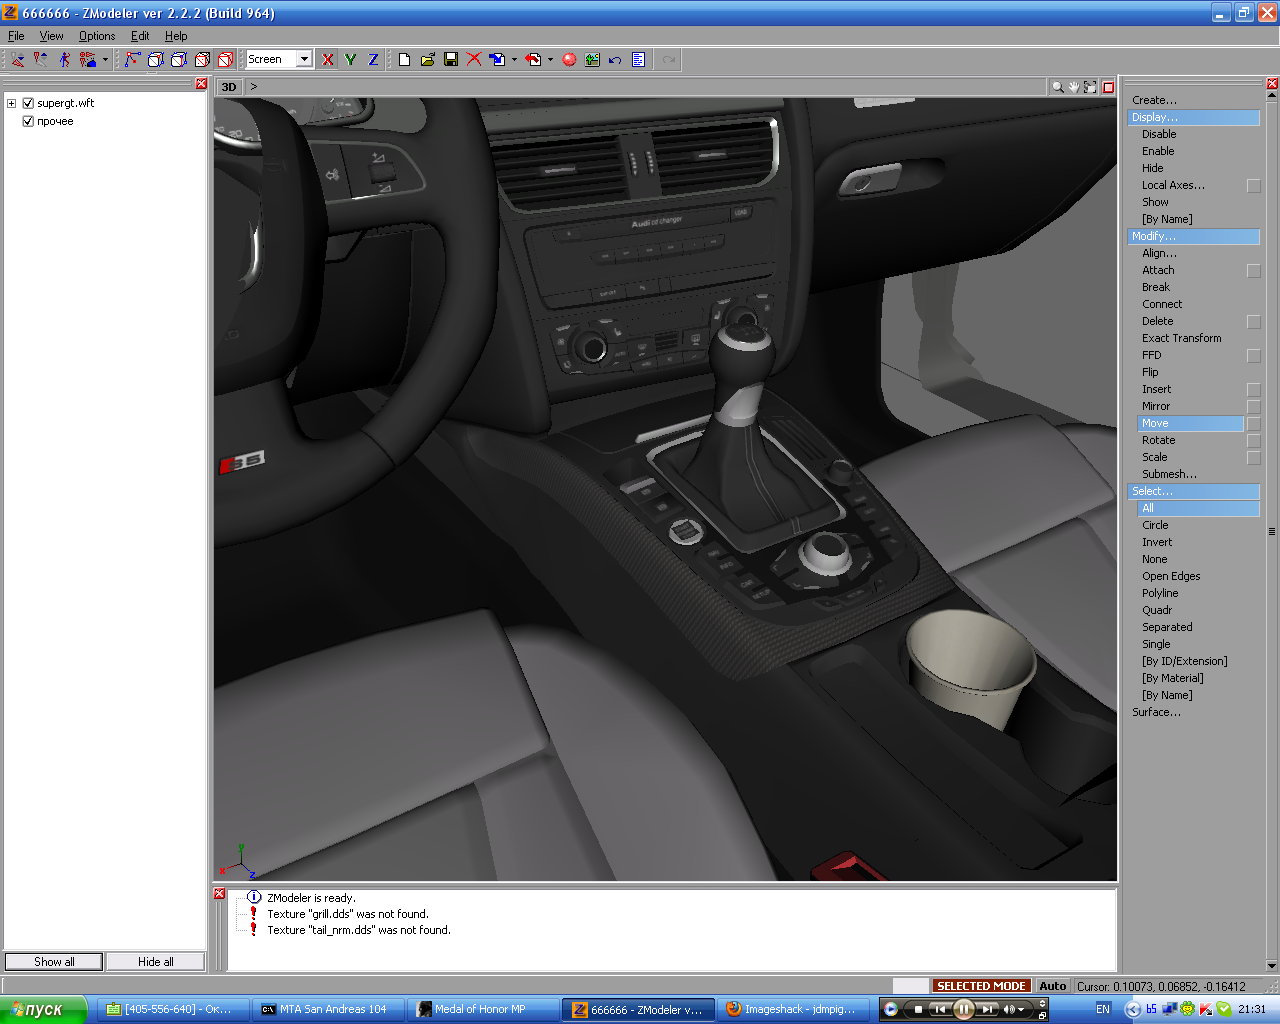Activate the viewport zoom magnifier icon
This screenshot has height=1024, width=1280.
click(1057, 87)
